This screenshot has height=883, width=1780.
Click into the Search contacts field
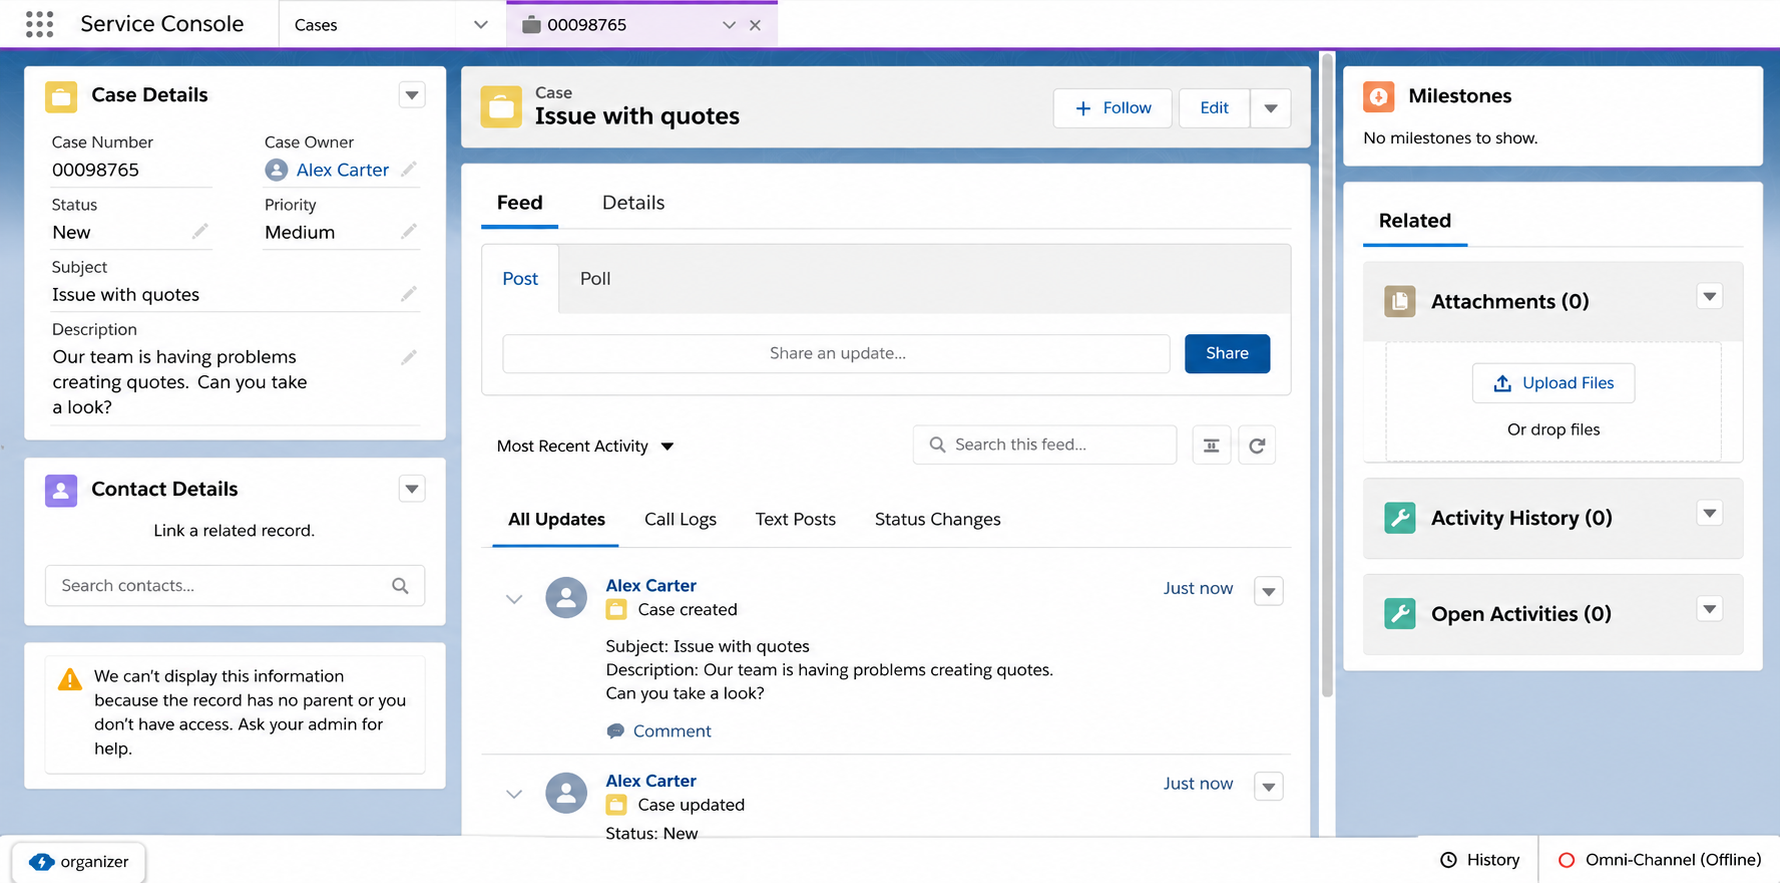235,586
